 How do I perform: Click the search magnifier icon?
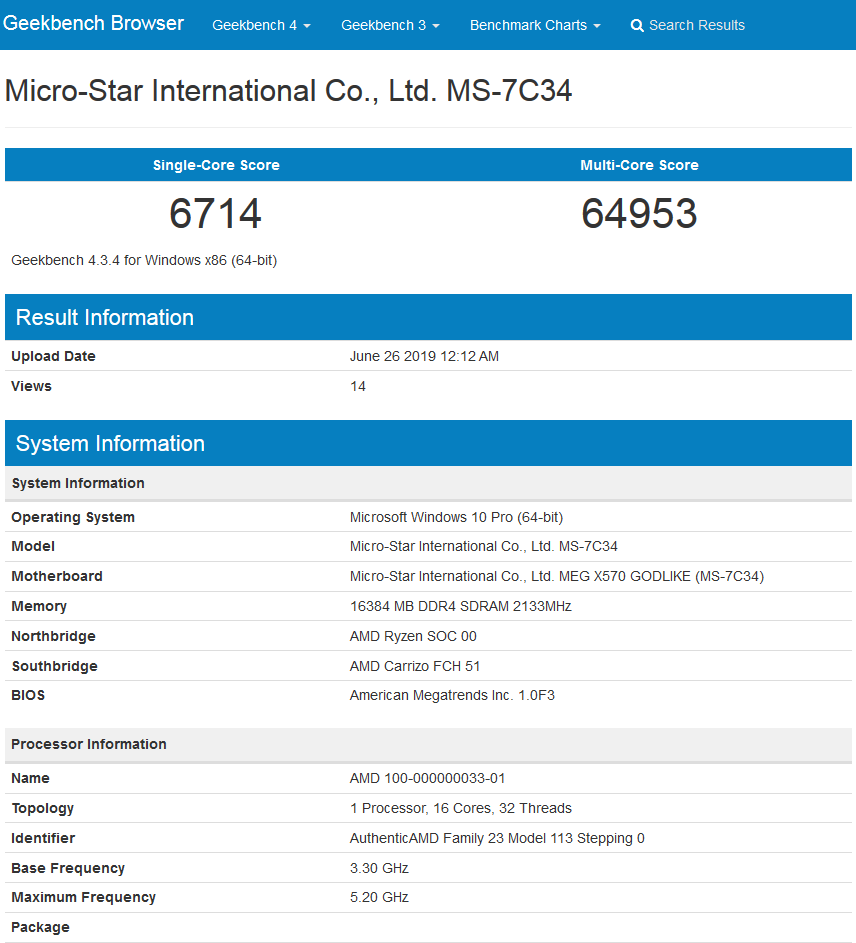[x=637, y=25]
